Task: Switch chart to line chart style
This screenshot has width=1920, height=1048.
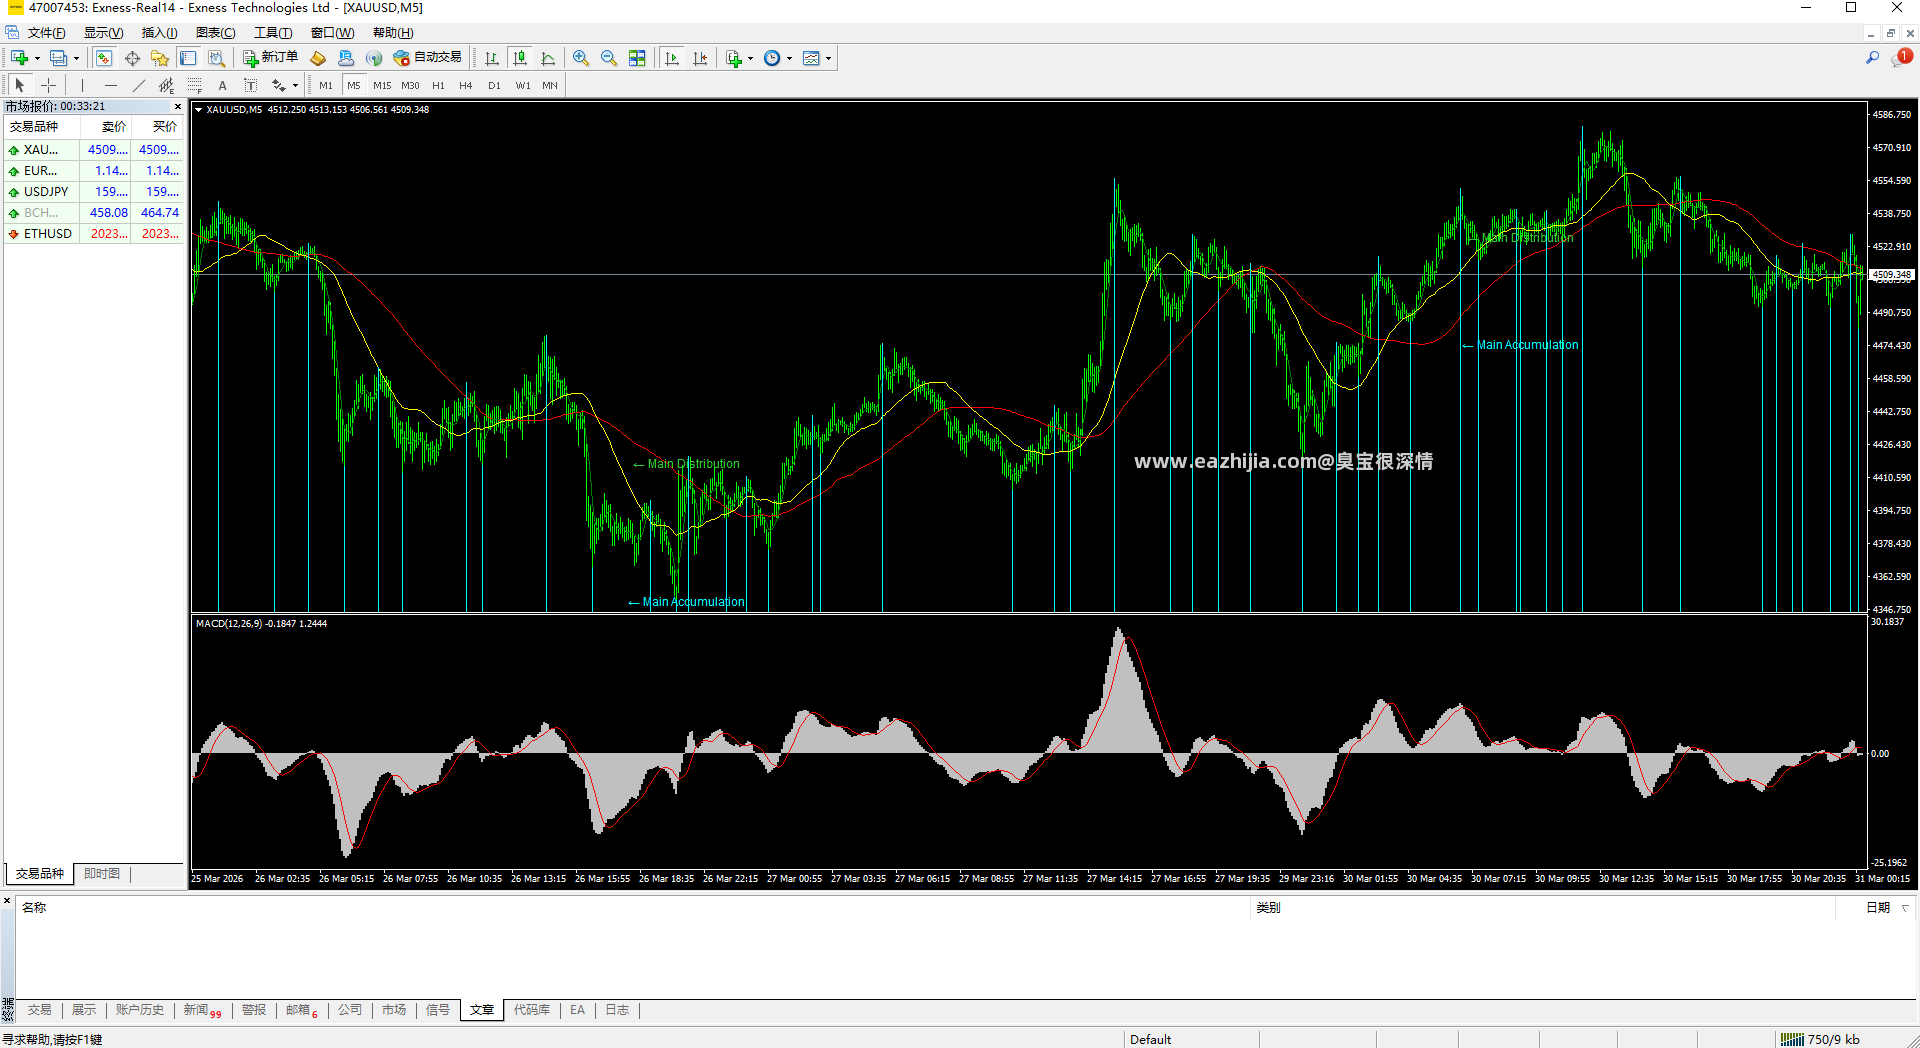Action: tap(548, 58)
